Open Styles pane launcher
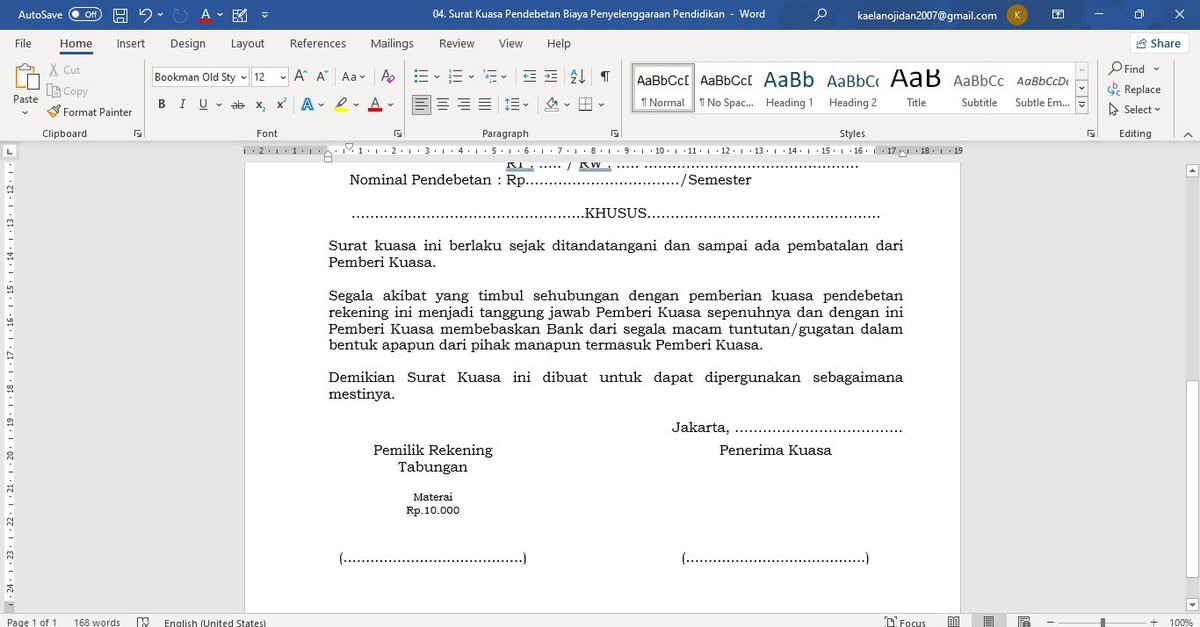The image size is (1200, 627). click(x=1090, y=133)
